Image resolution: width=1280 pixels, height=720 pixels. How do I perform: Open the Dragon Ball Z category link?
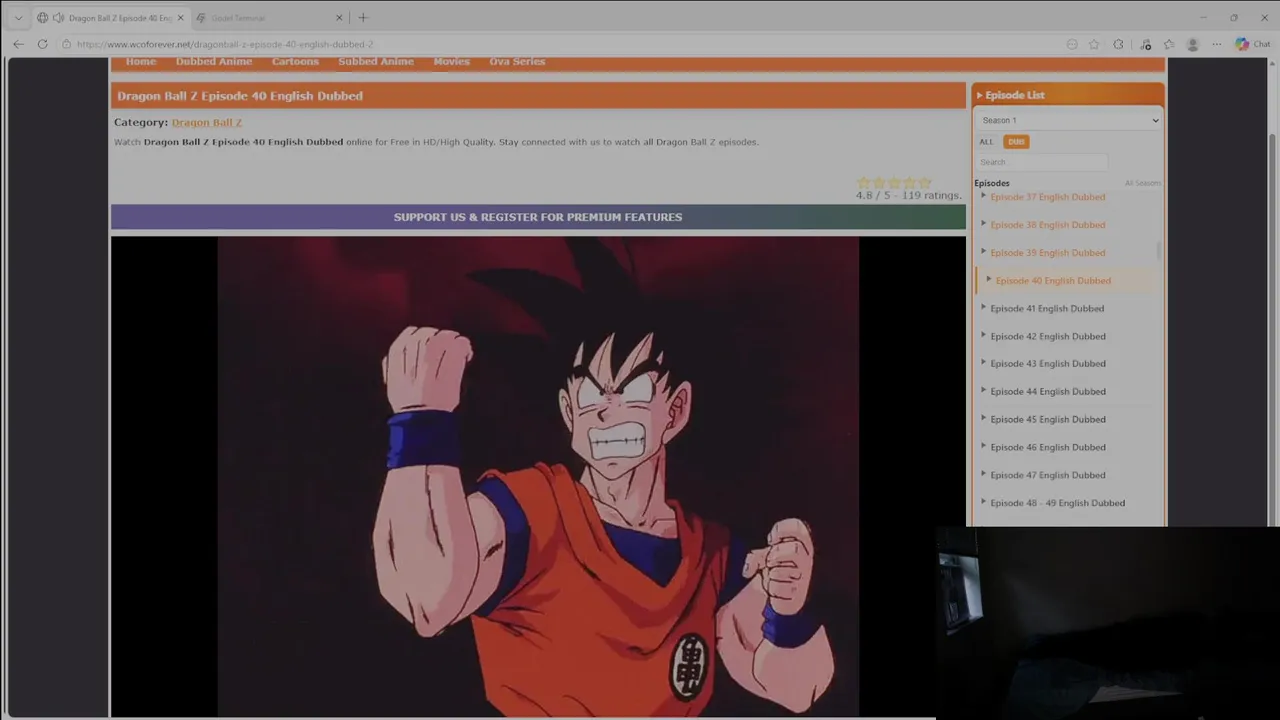coord(207,122)
